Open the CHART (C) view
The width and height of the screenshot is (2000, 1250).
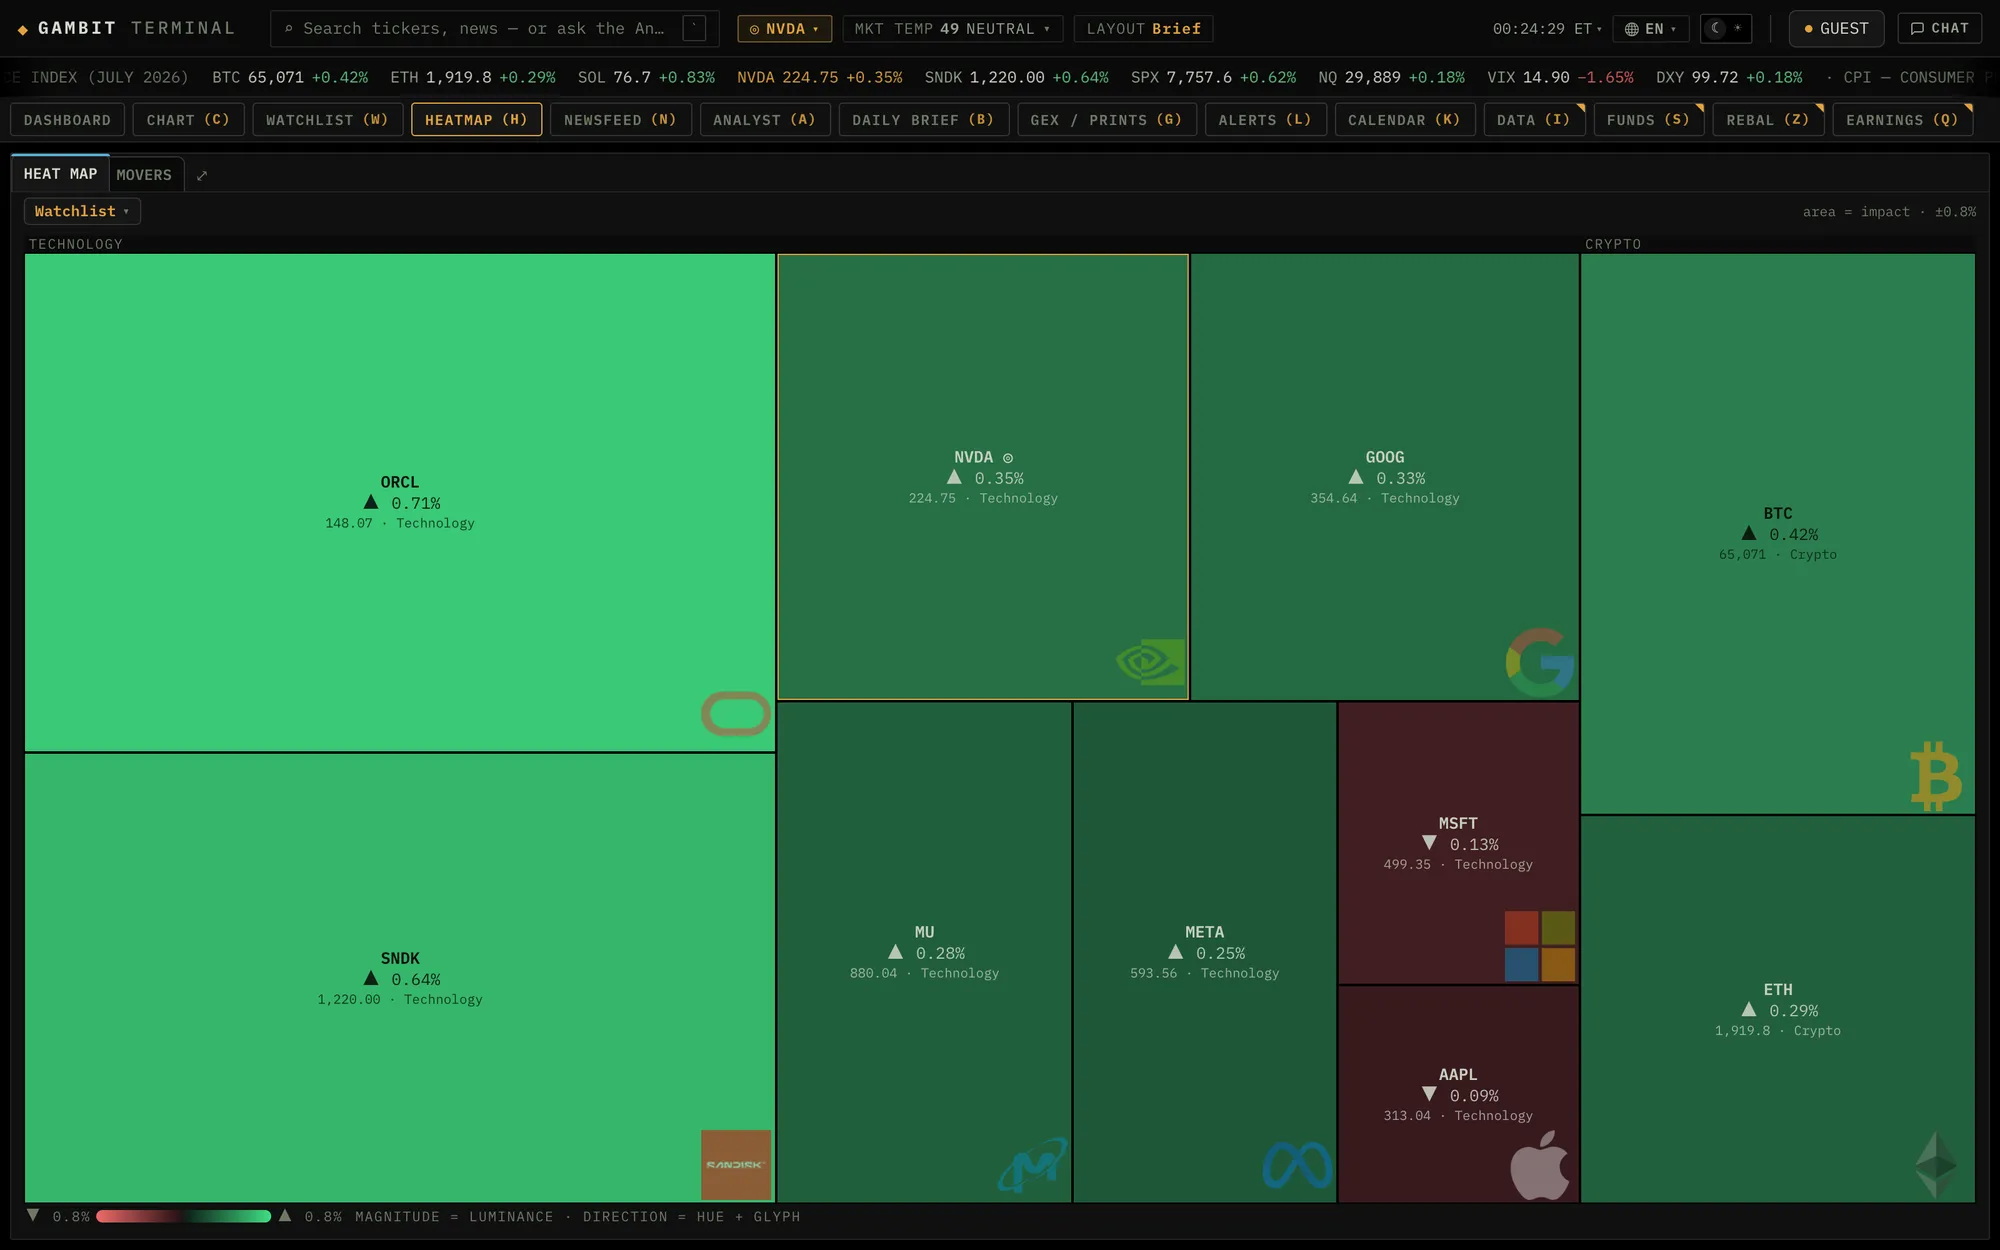pos(188,120)
